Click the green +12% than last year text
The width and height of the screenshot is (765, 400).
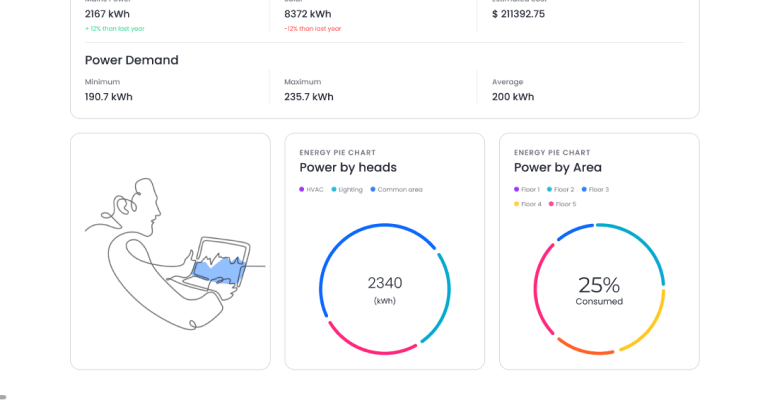pos(115,28)
